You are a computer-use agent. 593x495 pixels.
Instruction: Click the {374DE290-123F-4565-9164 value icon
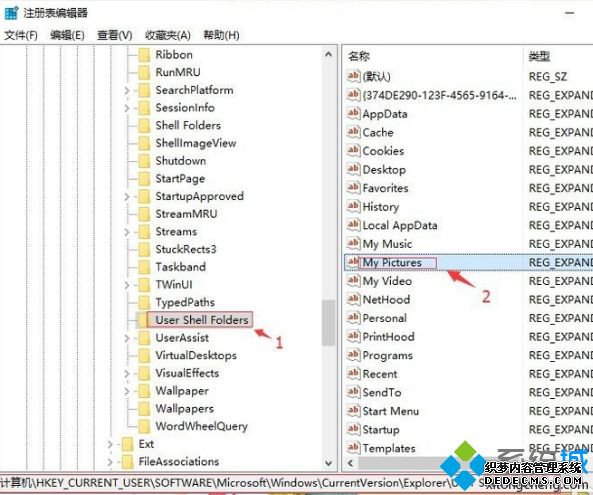(353, 95)
